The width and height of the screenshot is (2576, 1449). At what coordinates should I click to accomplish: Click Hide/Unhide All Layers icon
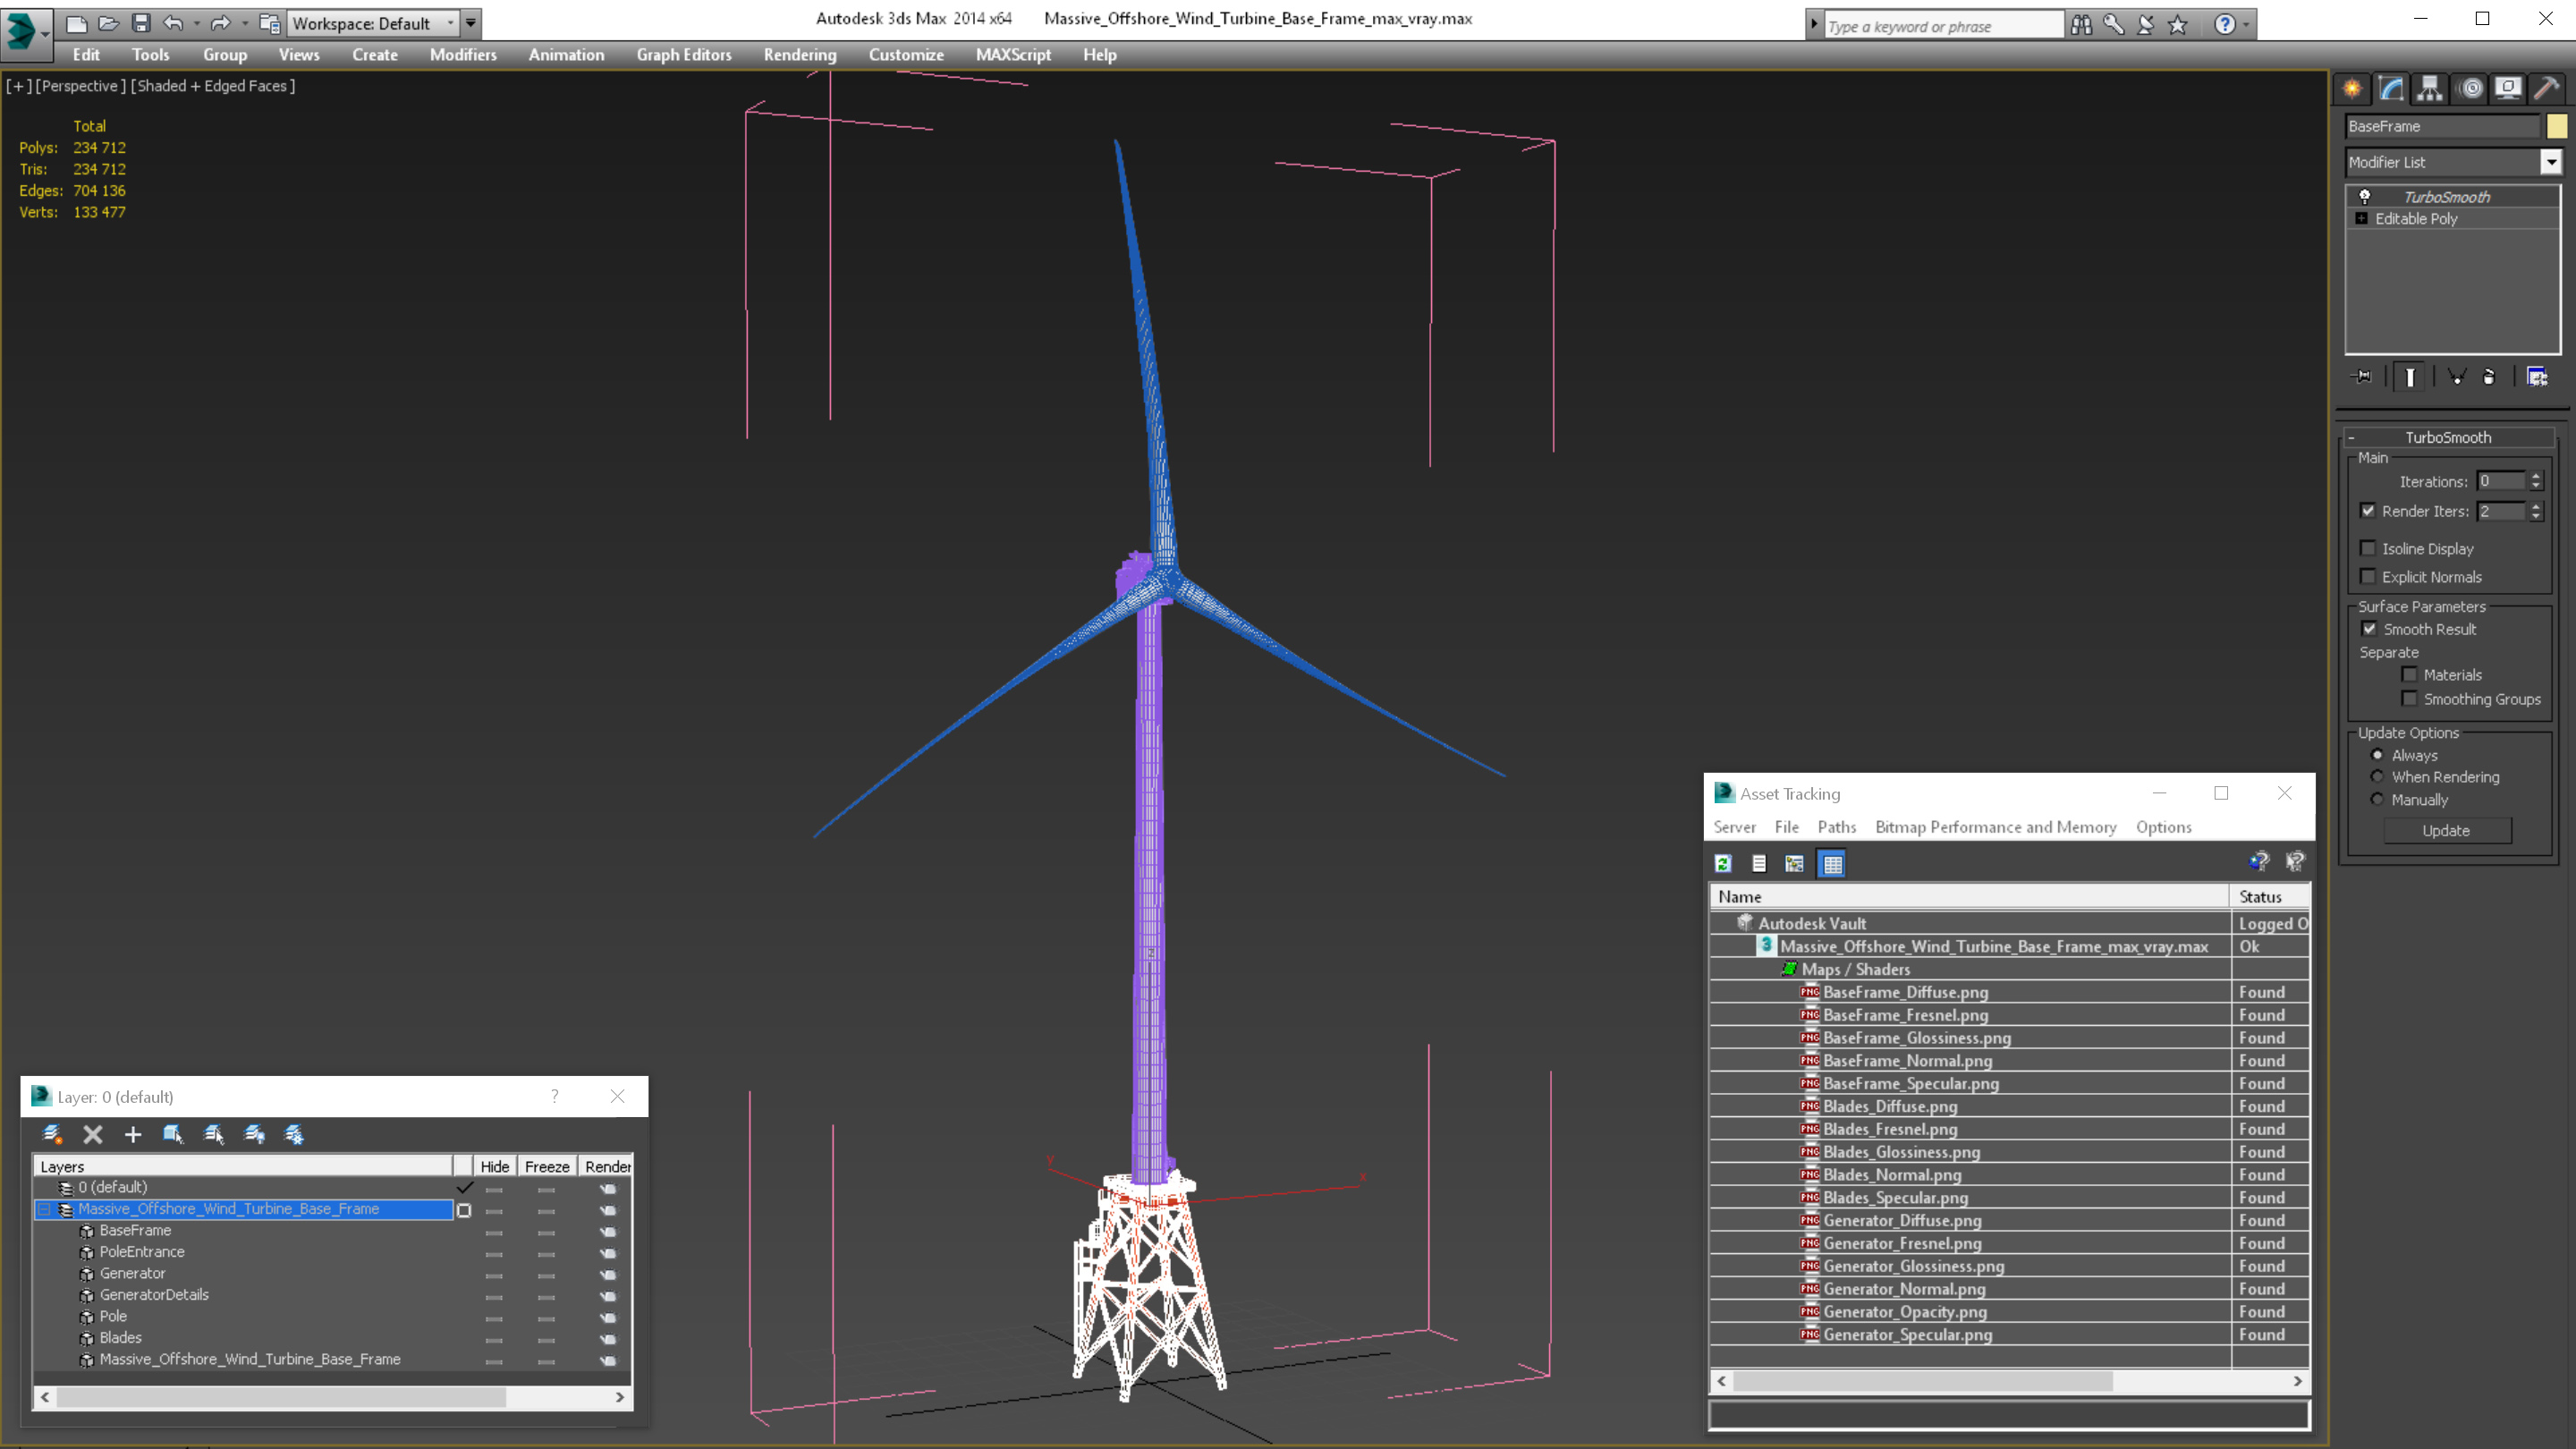coord(254,1134)
